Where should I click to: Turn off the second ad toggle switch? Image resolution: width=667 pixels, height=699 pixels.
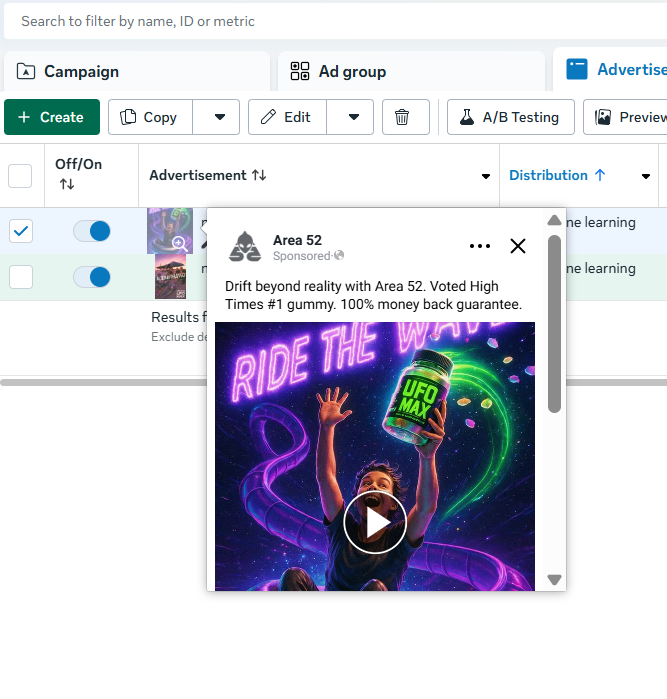click(x=92, y=277)
